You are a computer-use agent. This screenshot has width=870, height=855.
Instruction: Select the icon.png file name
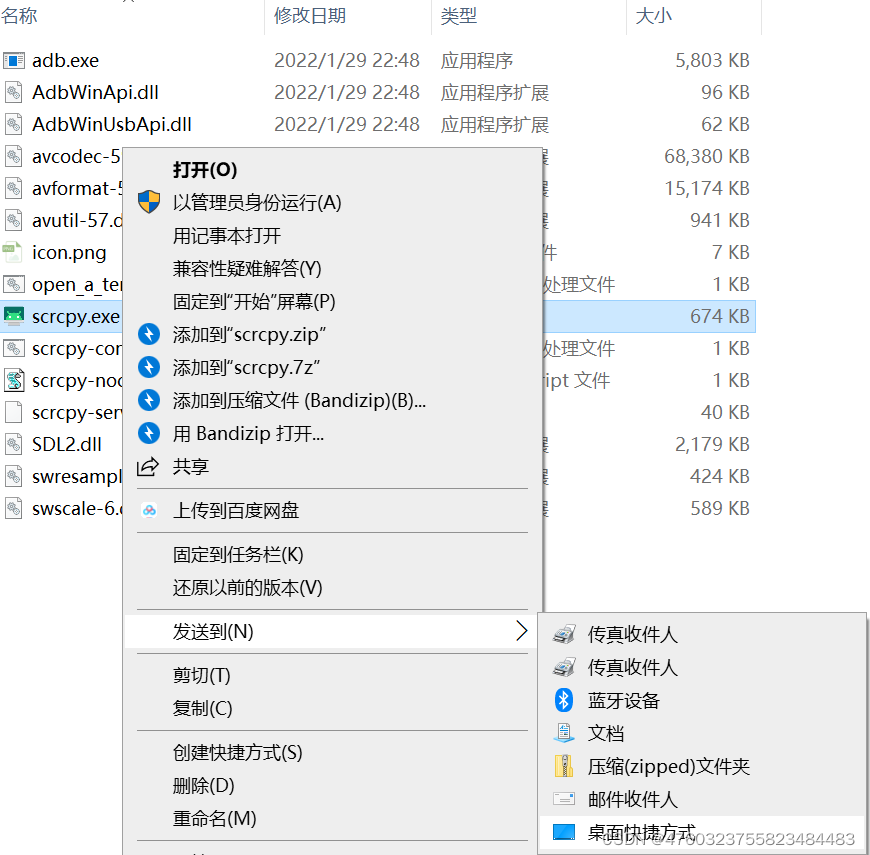click(69, 252)
